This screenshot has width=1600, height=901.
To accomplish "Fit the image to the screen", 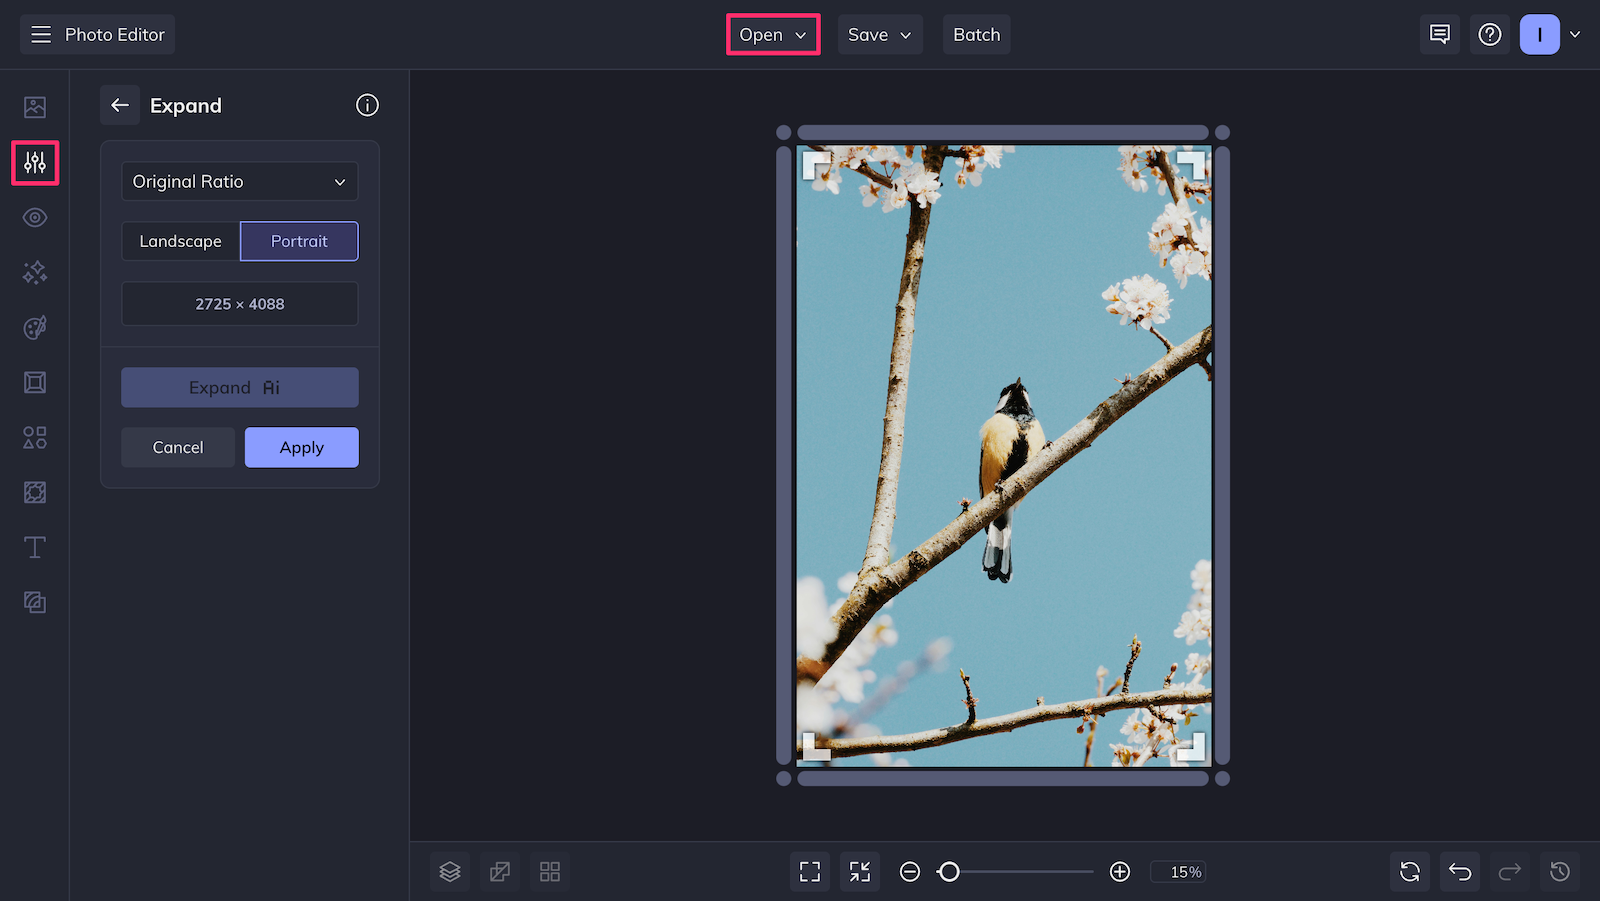I will (x=809, y=871).
